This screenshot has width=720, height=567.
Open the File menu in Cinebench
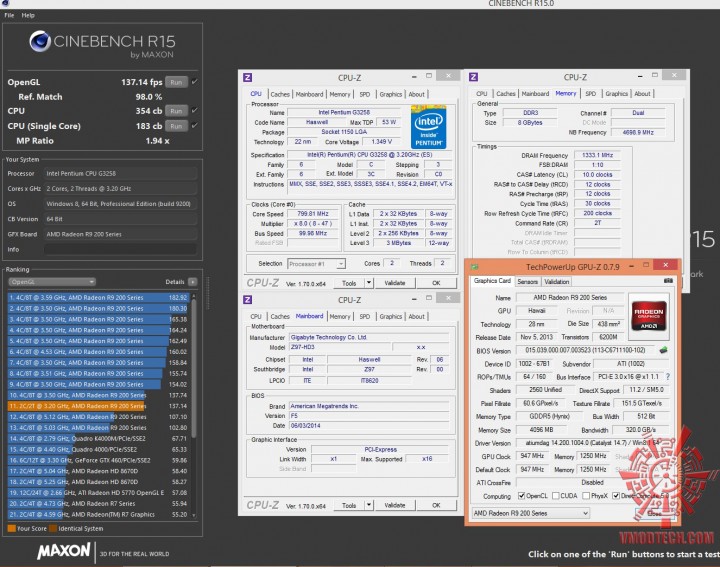[9, 15]
